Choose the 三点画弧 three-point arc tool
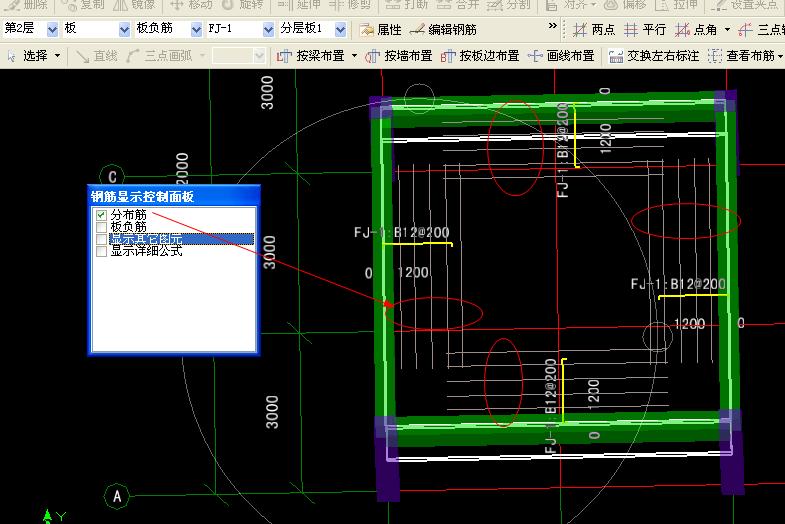 (159, 56)
